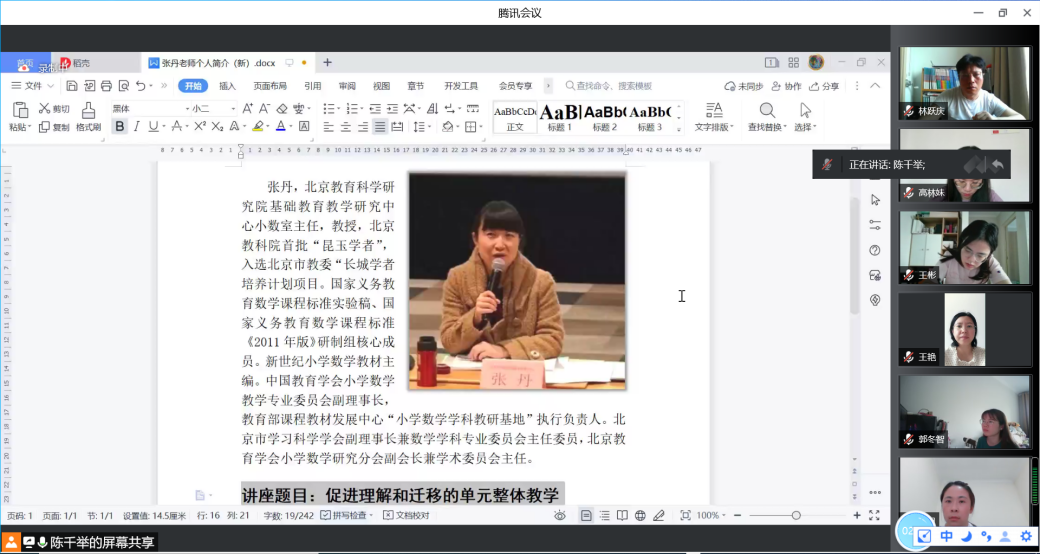Open Print Preview from quick access toolbar
The height and width of the screenshot is (554, 1040).
123,86
